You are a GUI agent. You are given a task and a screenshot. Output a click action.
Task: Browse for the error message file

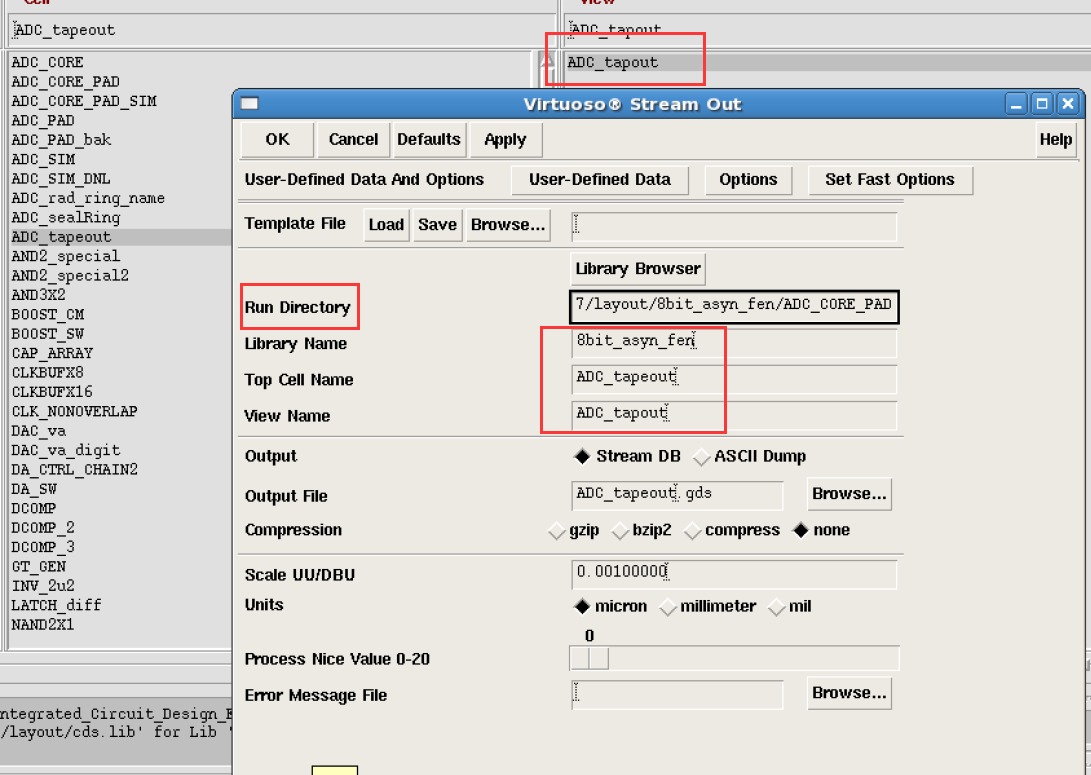[x=849, y=693]
